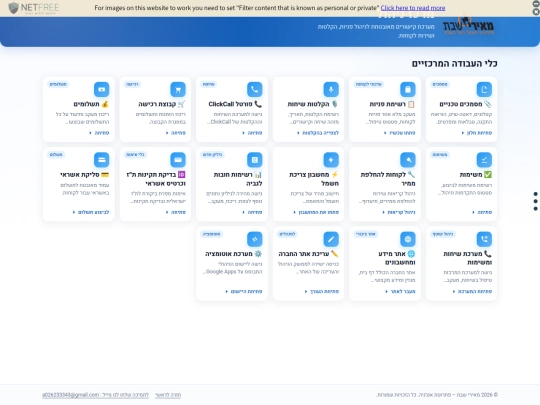Select the automation system arrows icon
The image size is (540, 405).
[255, 239]
